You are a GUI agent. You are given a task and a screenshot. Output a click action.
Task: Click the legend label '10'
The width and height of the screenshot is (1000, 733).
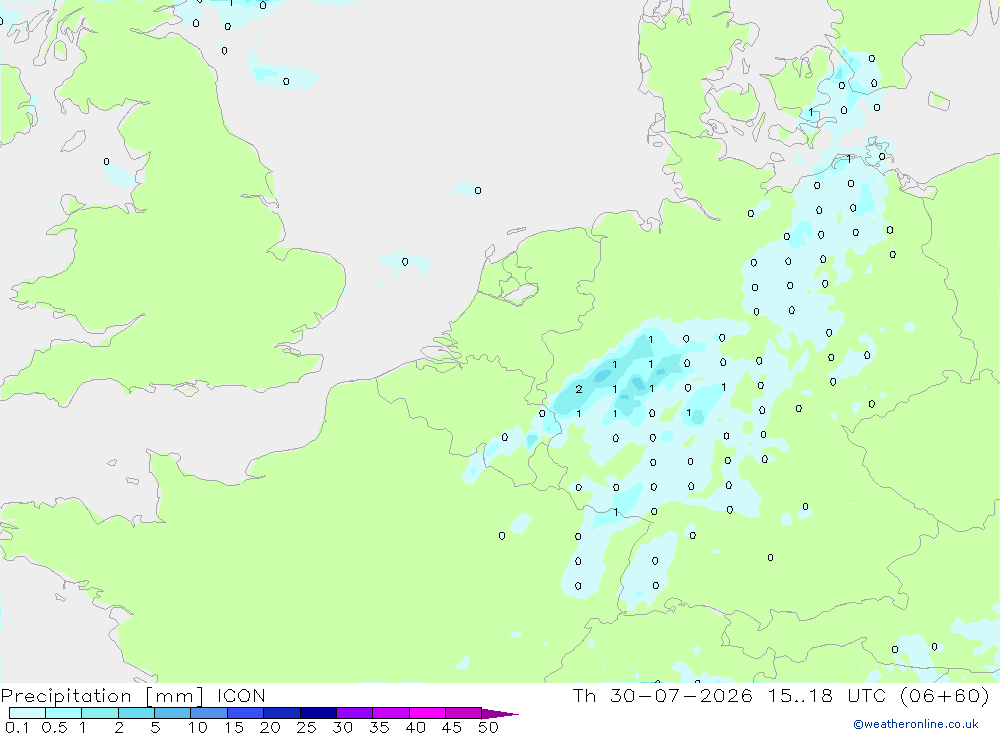[198, 727]
